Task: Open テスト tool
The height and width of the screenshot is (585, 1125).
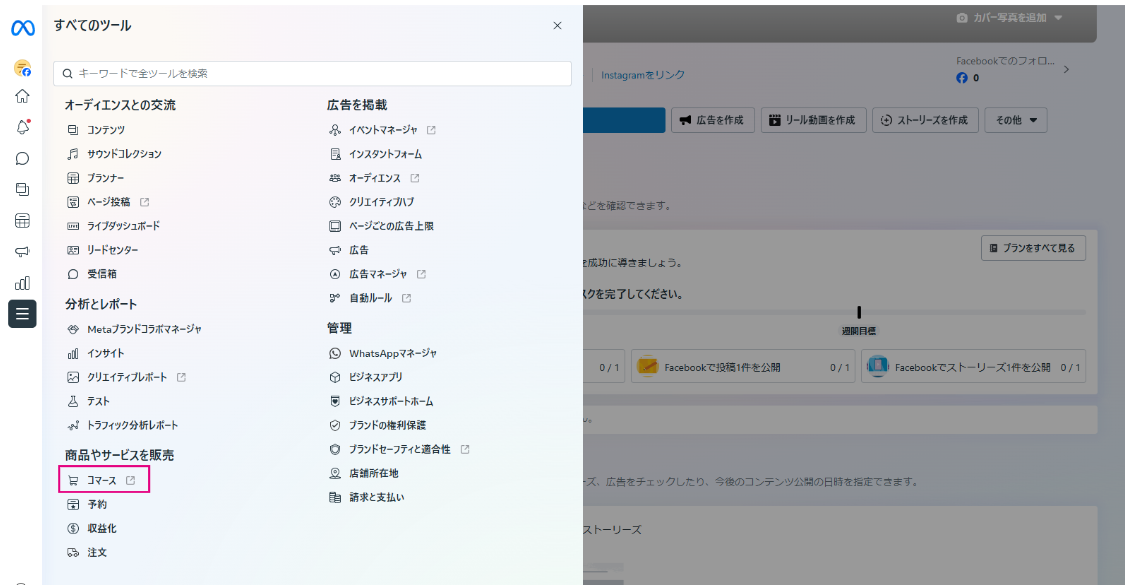Action: 88,401
